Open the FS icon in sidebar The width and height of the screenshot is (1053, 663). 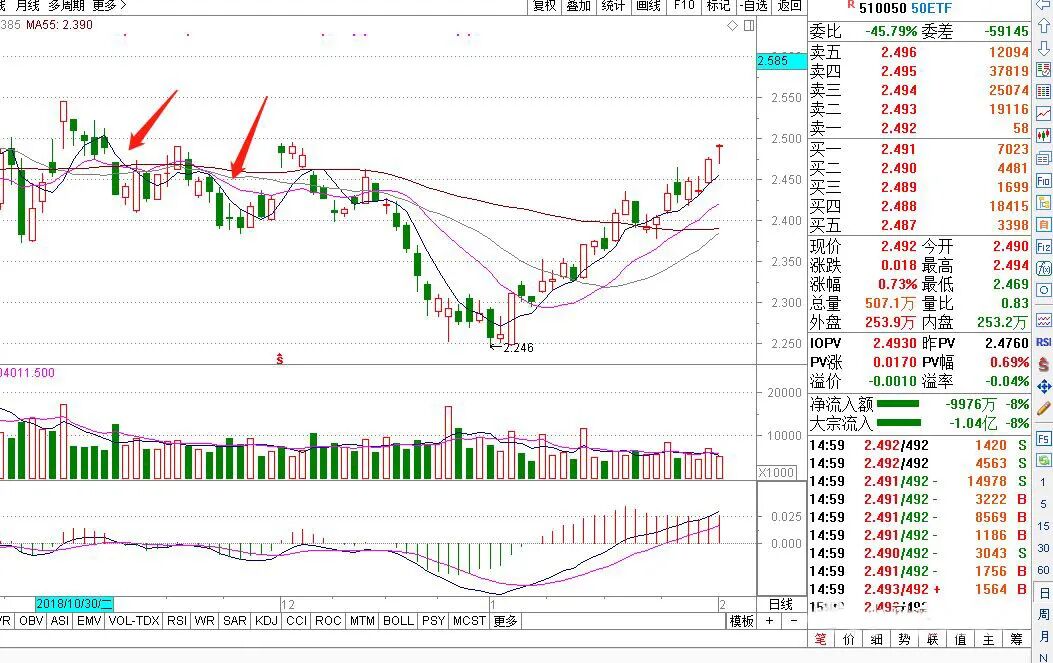point(1044,439)
